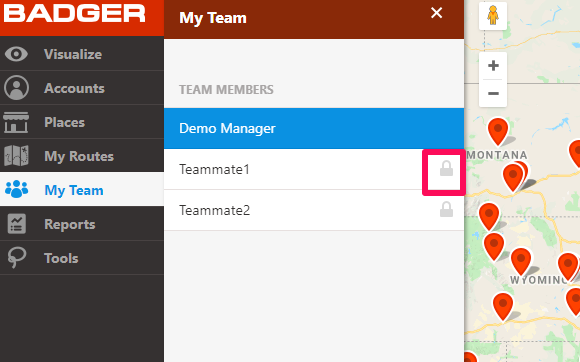Zoom out the map with minus button
The width and height of the screenshot is (580, 362).
coord(493,93)
